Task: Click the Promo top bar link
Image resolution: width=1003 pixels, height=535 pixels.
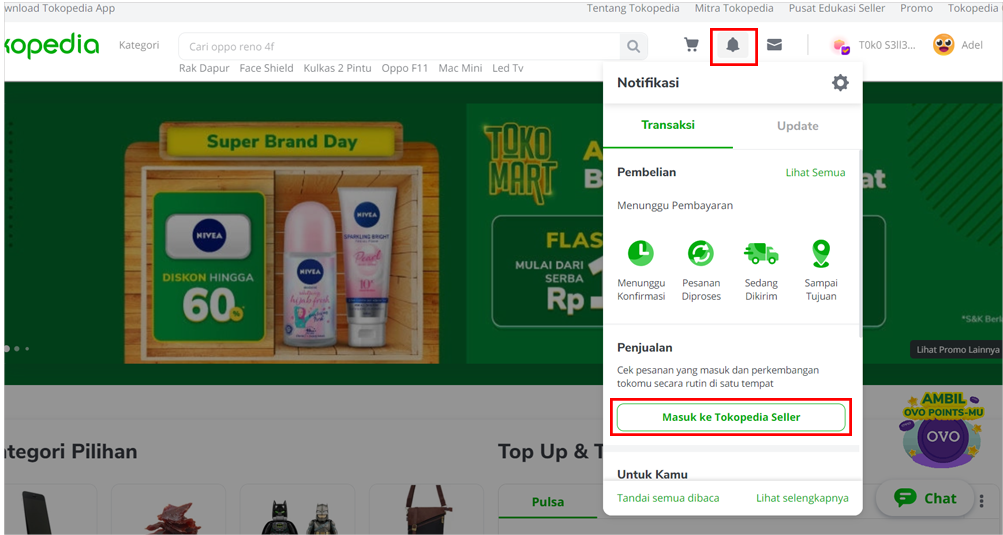Action: tap(916, 8)
